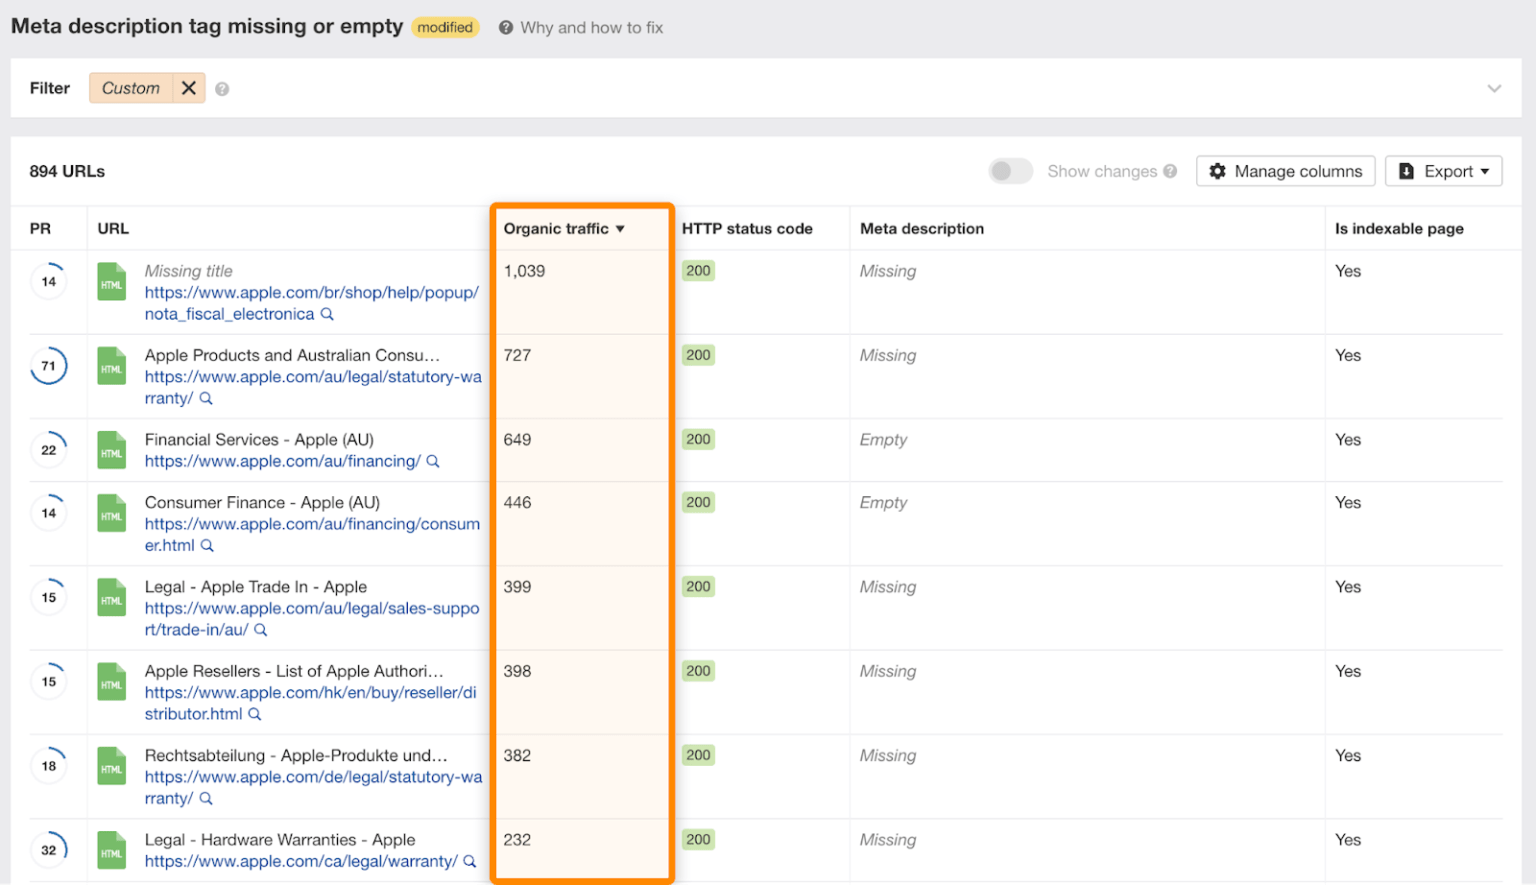
Task: Click the gear icon inside Manage columns button
Action: 1217,171
